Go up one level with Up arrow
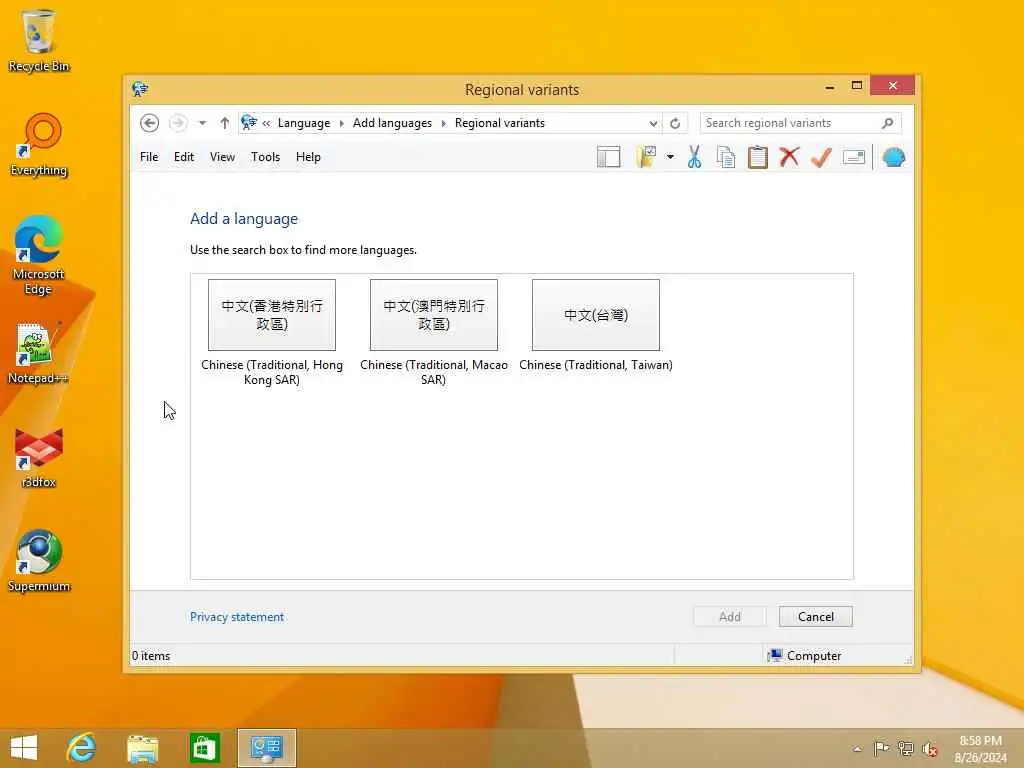The height and width of the screenshot is (768, 1024). (x=225, y=123)
